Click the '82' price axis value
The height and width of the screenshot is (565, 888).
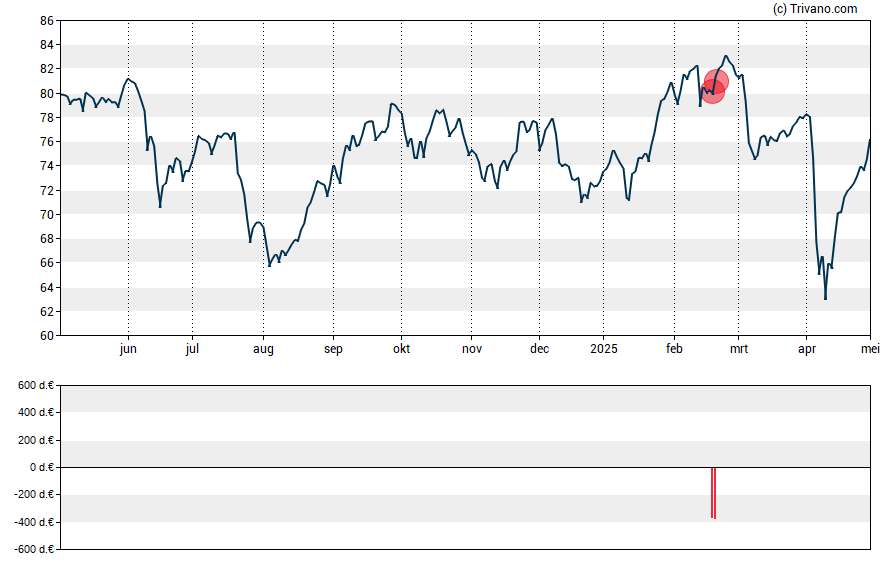tap(47, 69)
